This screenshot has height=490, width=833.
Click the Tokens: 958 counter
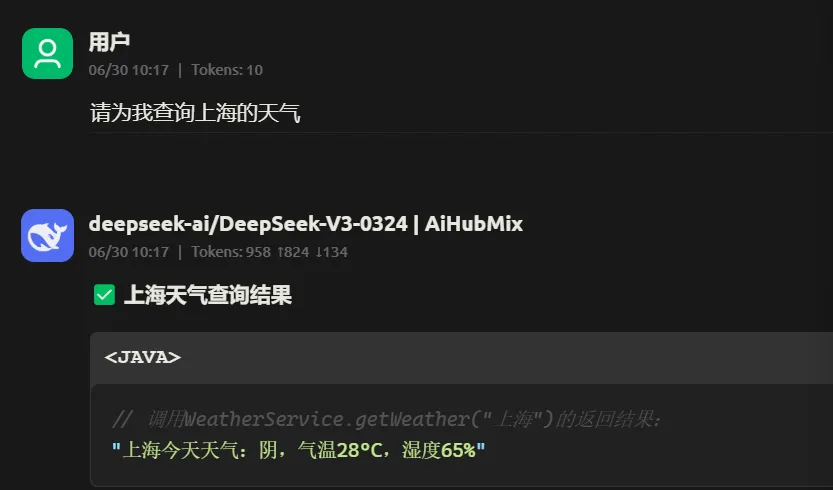(x=231, y=252)
